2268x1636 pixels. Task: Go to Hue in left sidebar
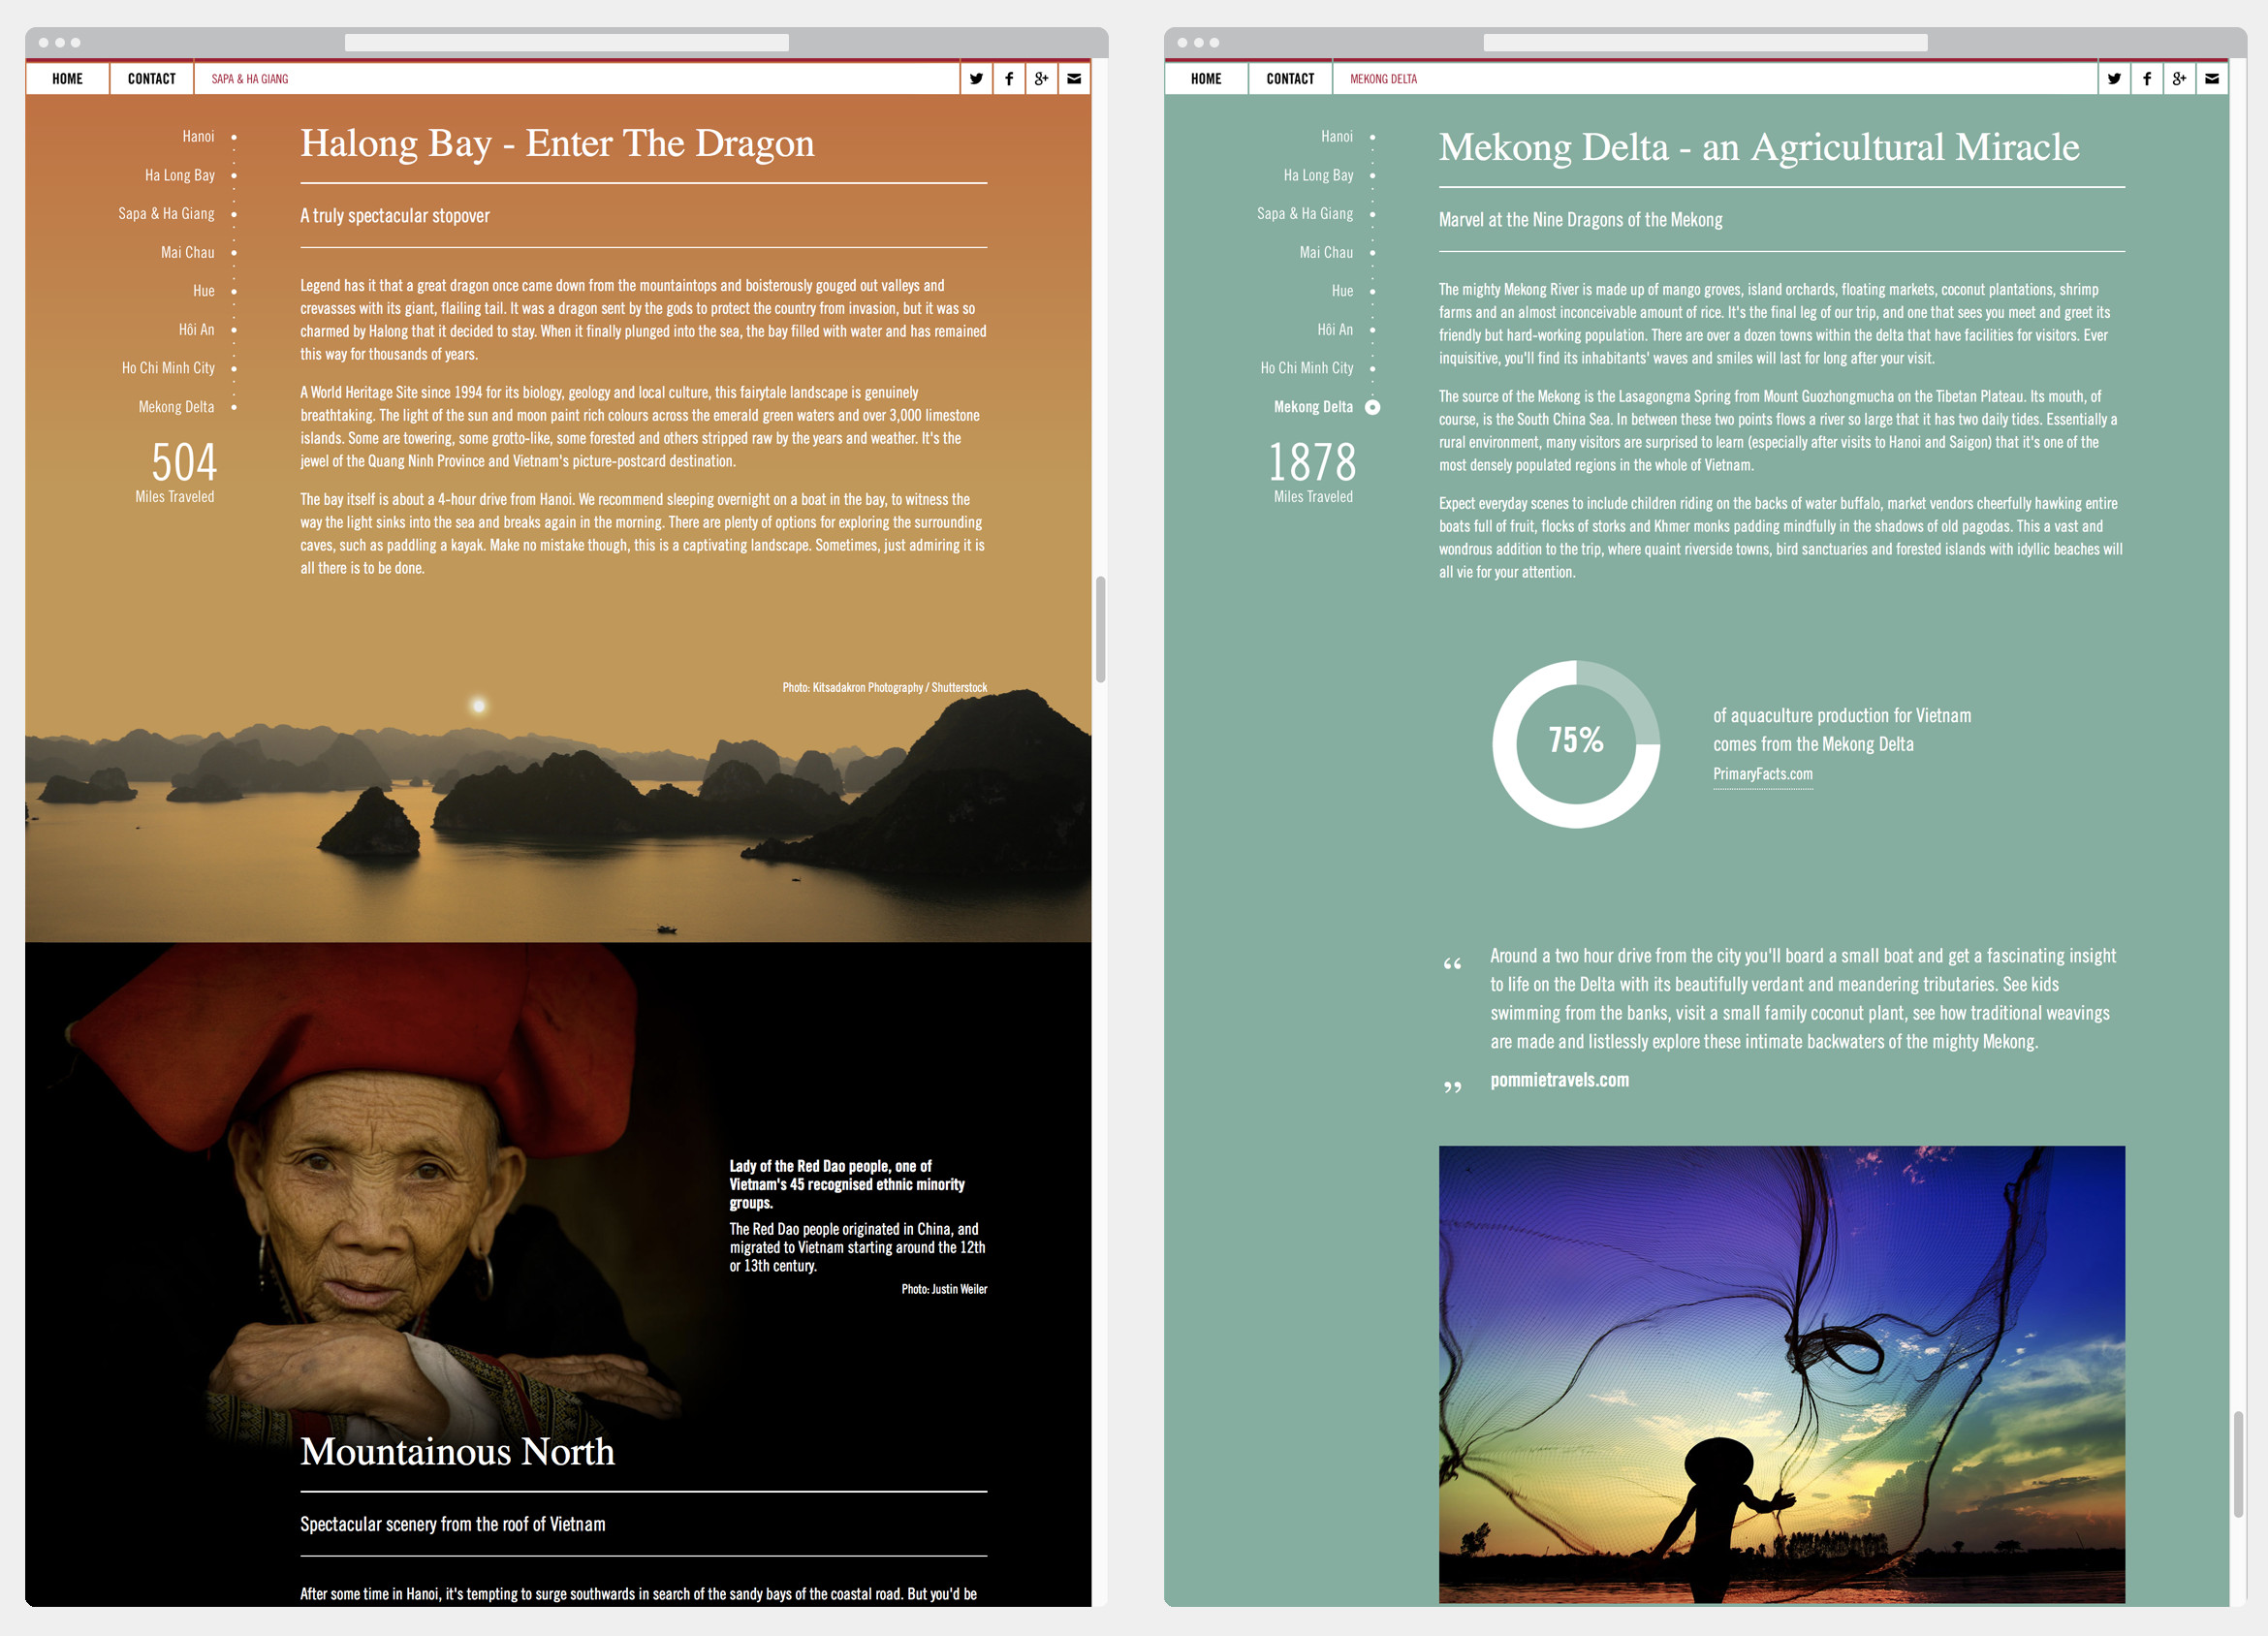pyautogui.click(x=204, y=291)
